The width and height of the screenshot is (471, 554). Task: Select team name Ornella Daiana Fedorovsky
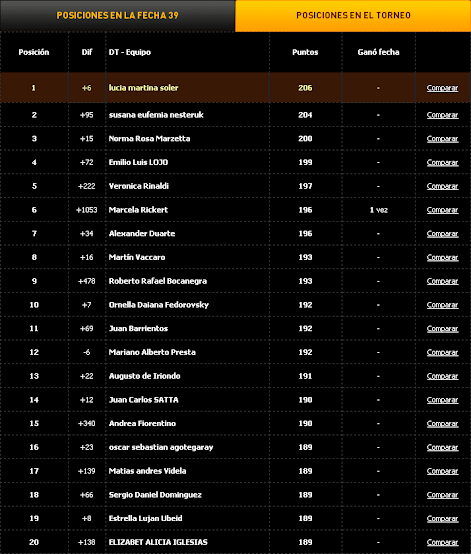[x=159, y=305]
